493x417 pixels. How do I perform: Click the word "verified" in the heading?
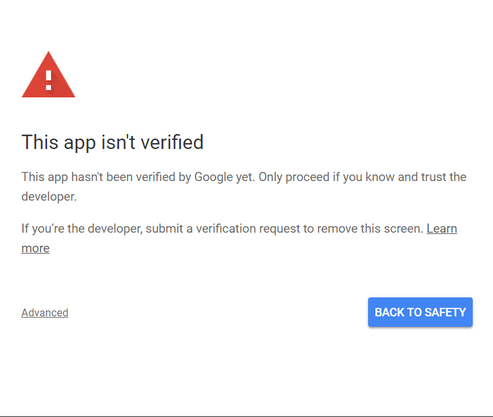(172, 142)
